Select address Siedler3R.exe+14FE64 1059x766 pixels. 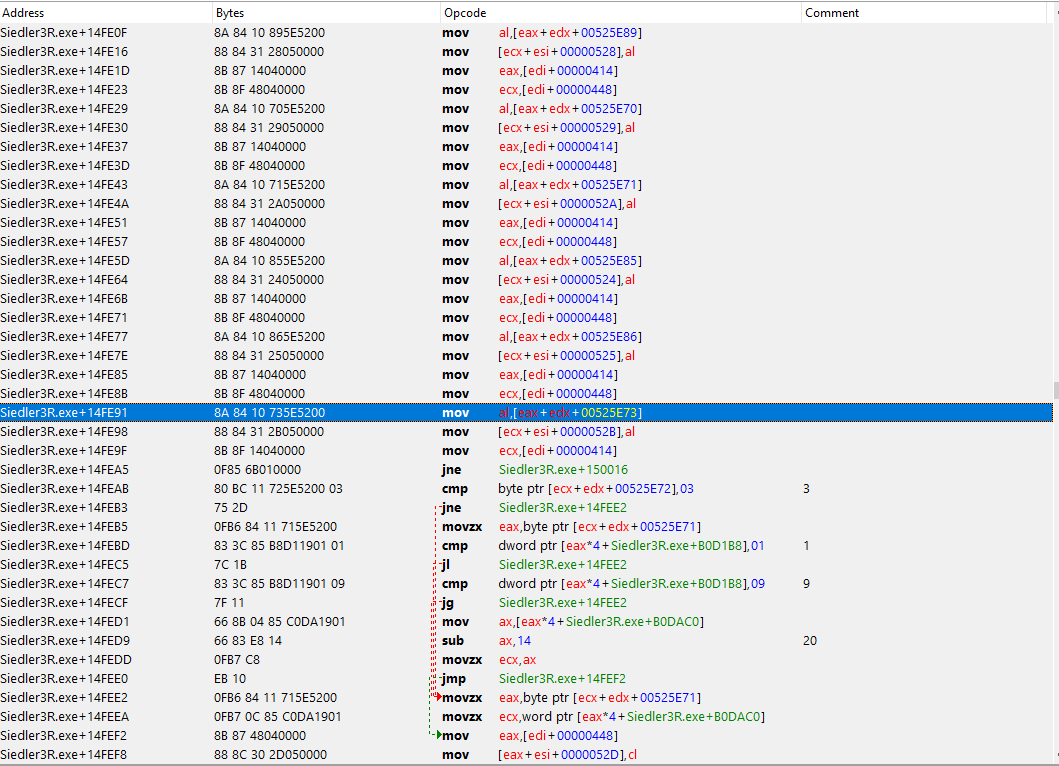coord(64,280)
